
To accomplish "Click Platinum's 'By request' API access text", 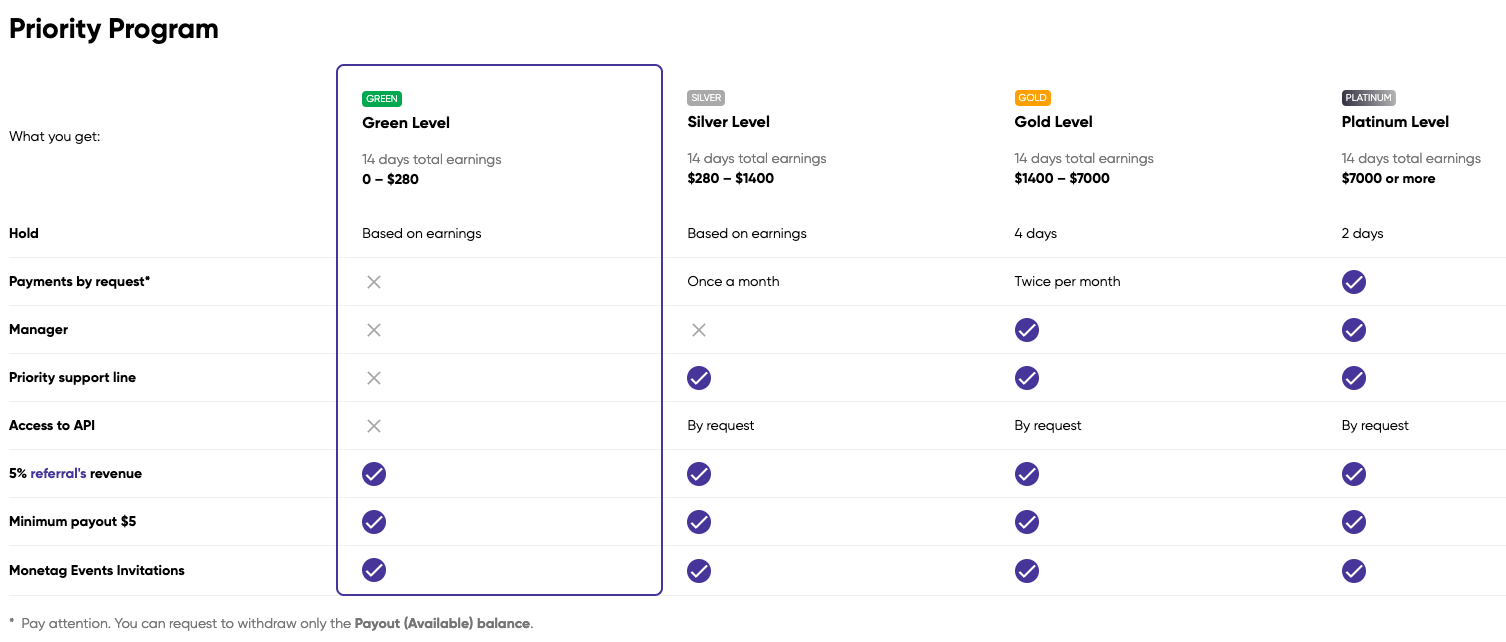I will [1374, 426].
